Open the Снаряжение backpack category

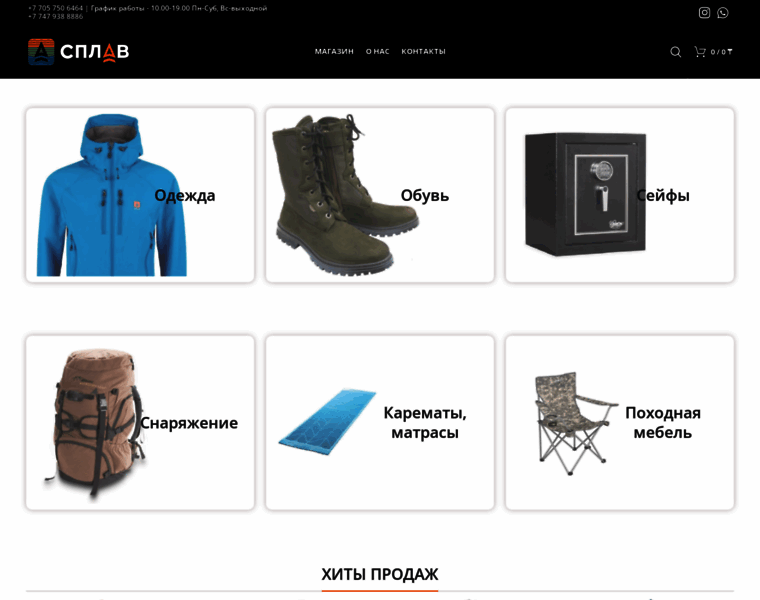click(x=140, y=422)
